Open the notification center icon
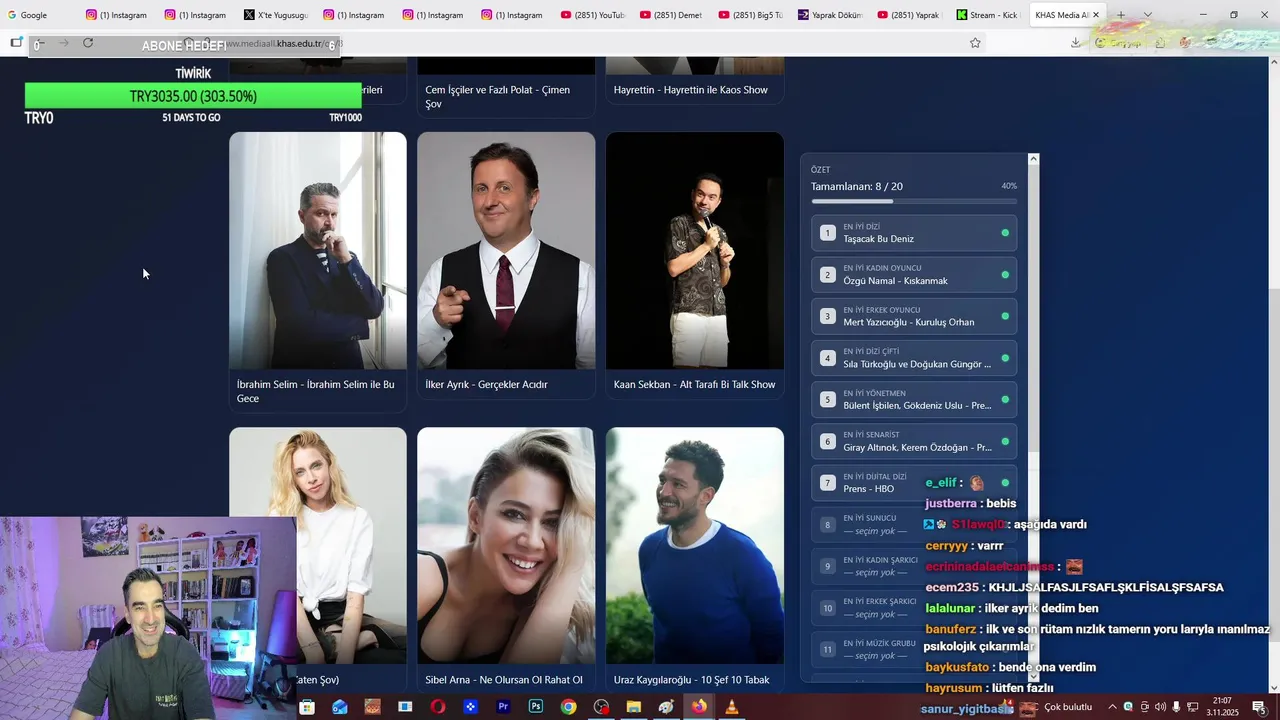The image size is (1280, 720). point(1259,707)
